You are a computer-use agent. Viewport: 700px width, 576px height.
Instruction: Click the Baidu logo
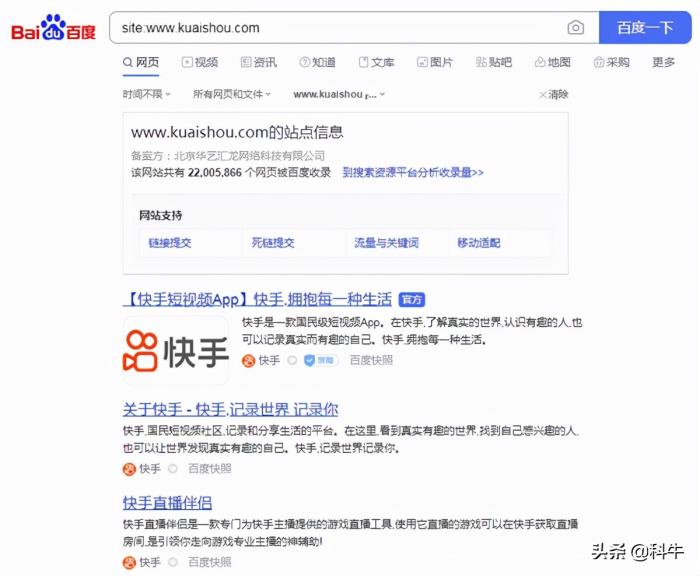tap(53, 28)
